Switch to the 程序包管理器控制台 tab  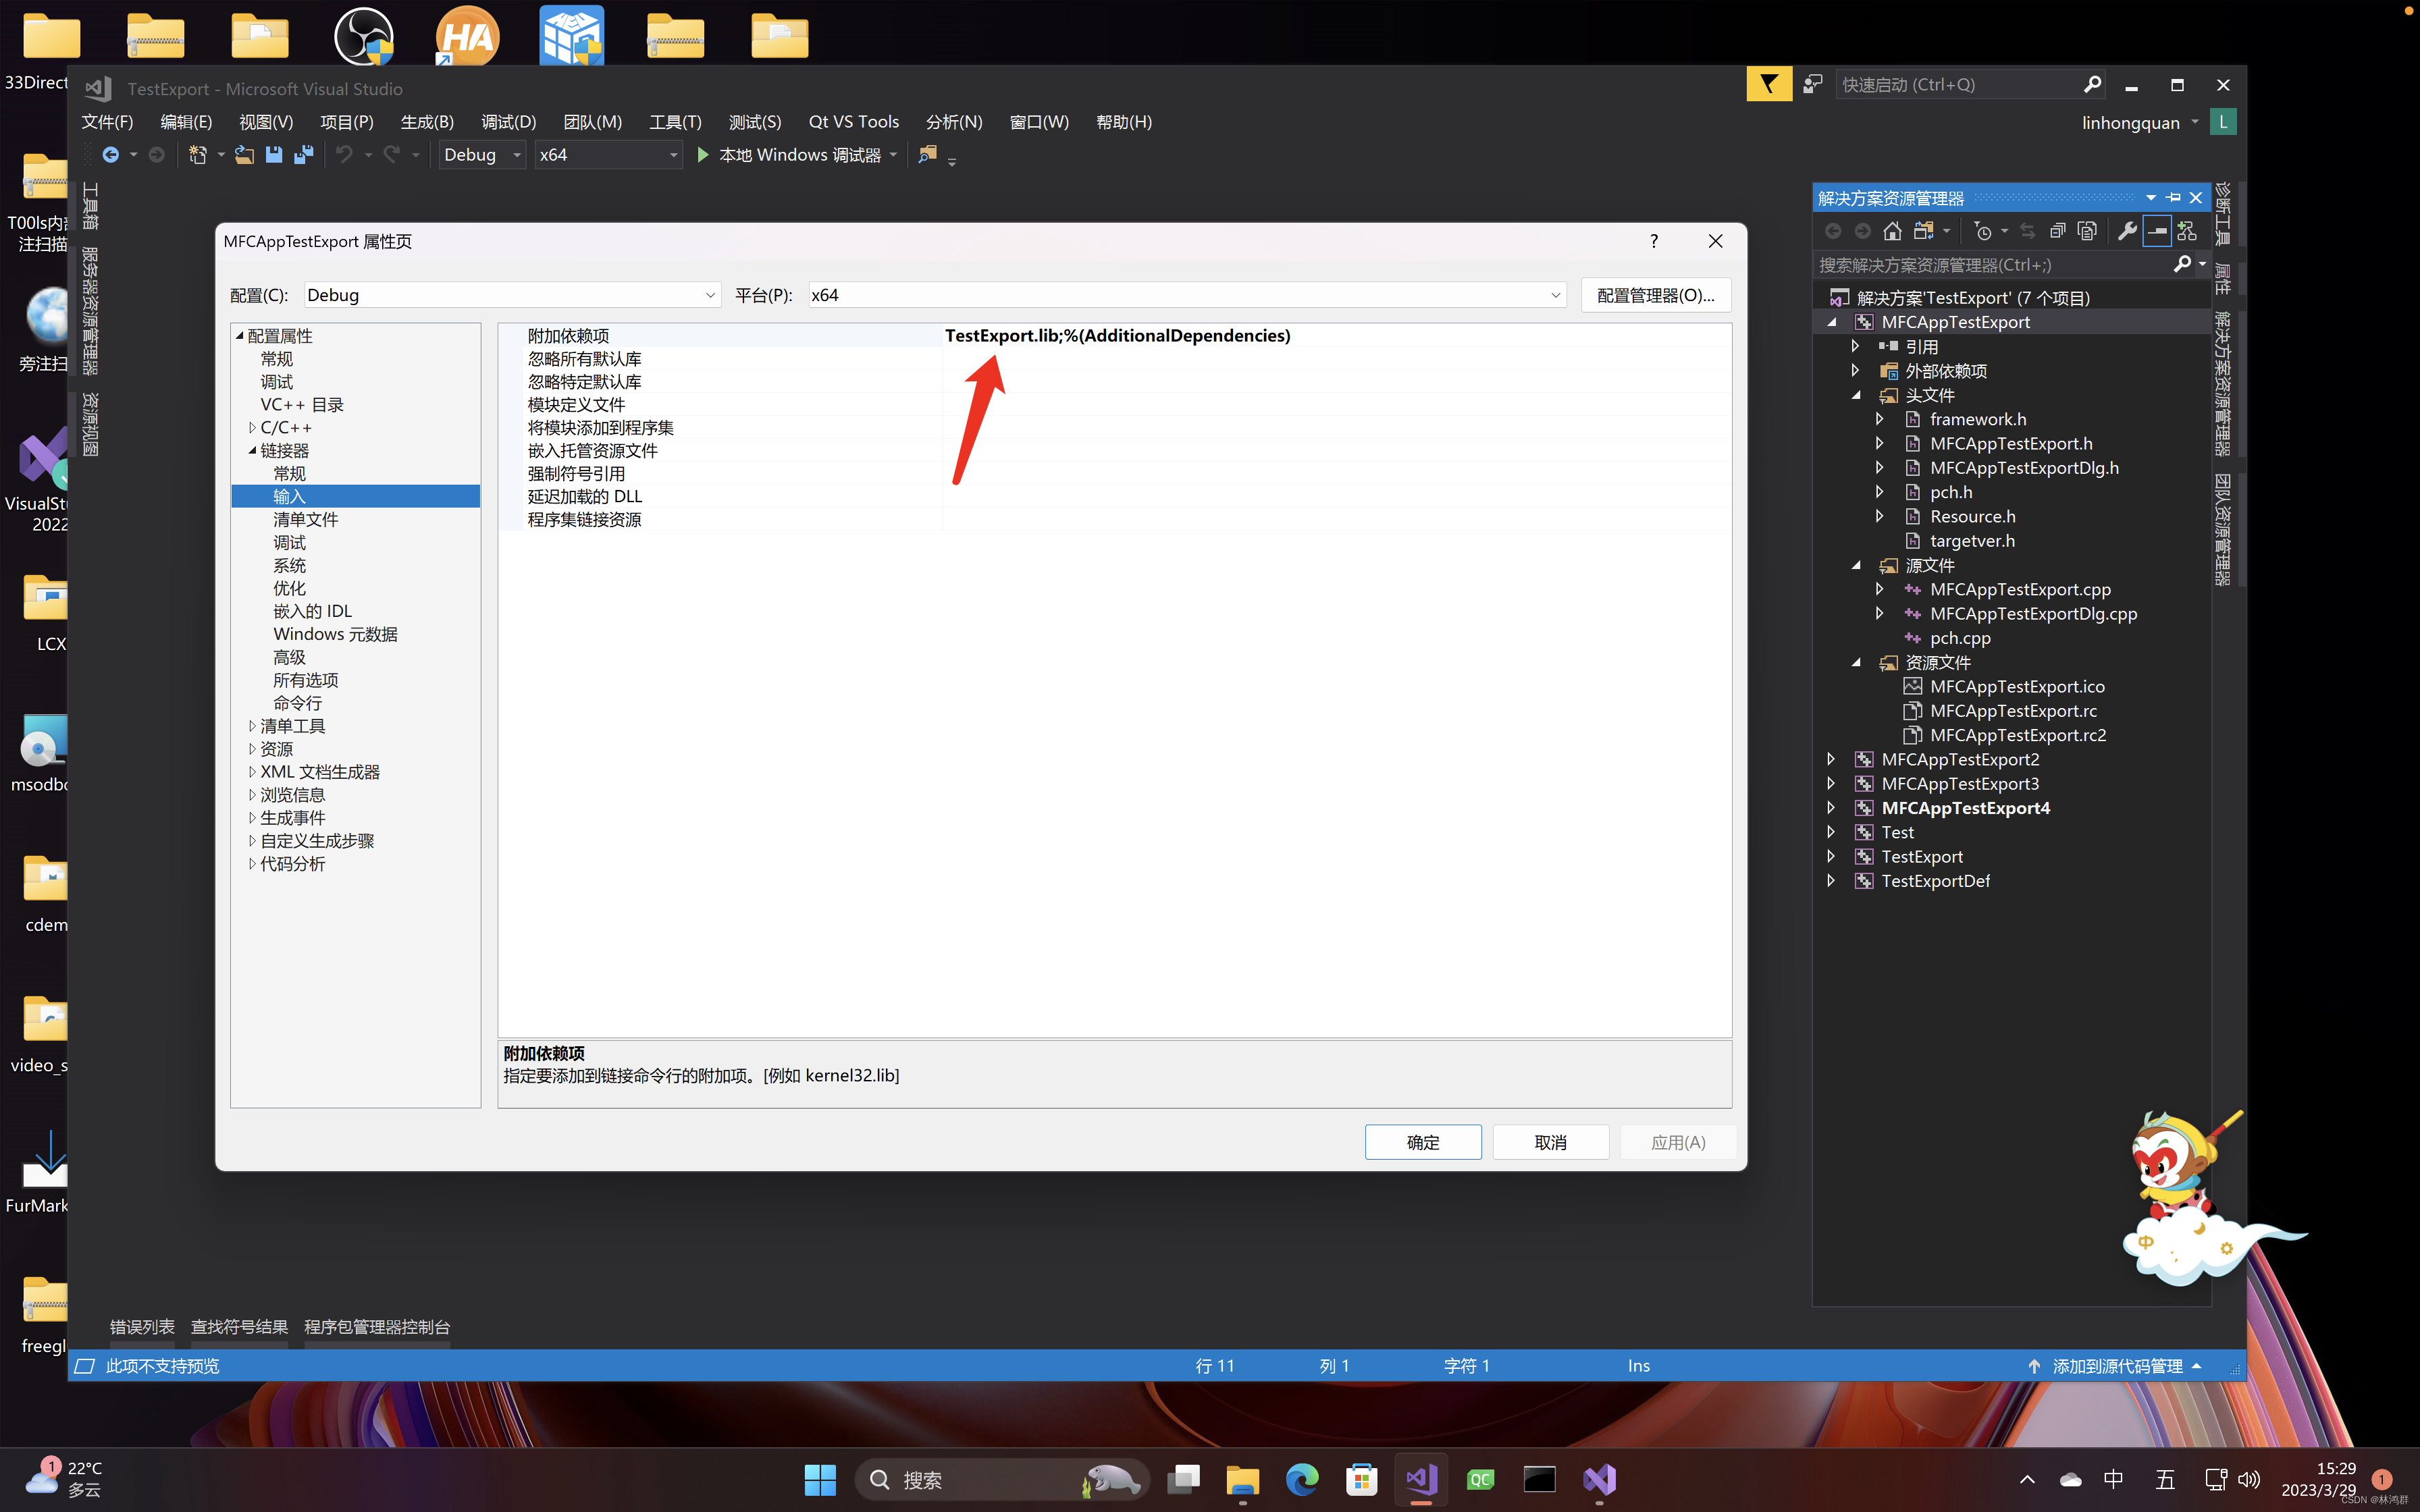click(x=377, y=1327)
